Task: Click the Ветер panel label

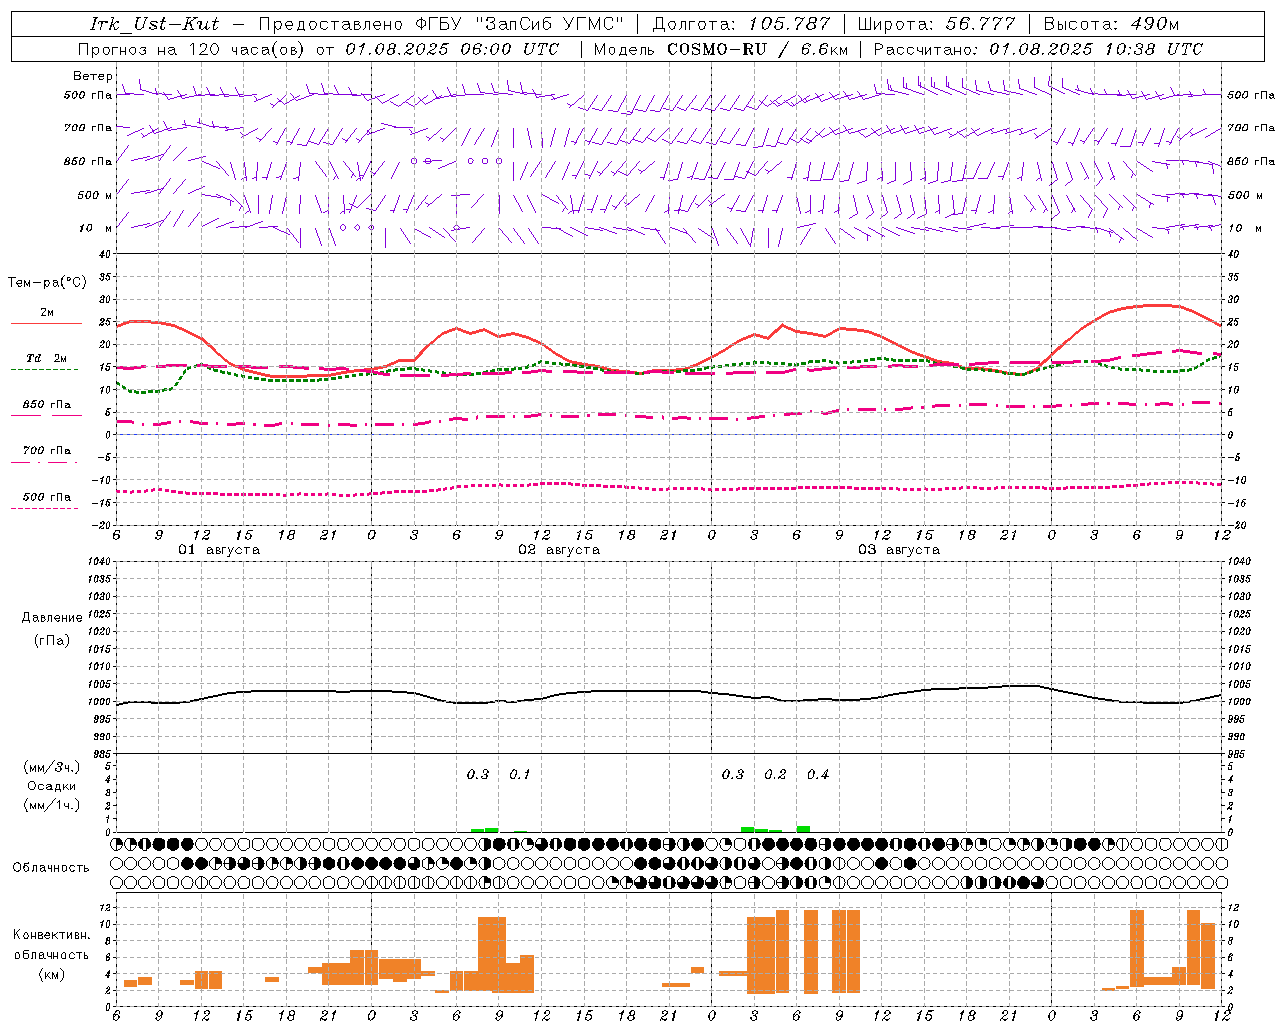Action: [92, 76]
